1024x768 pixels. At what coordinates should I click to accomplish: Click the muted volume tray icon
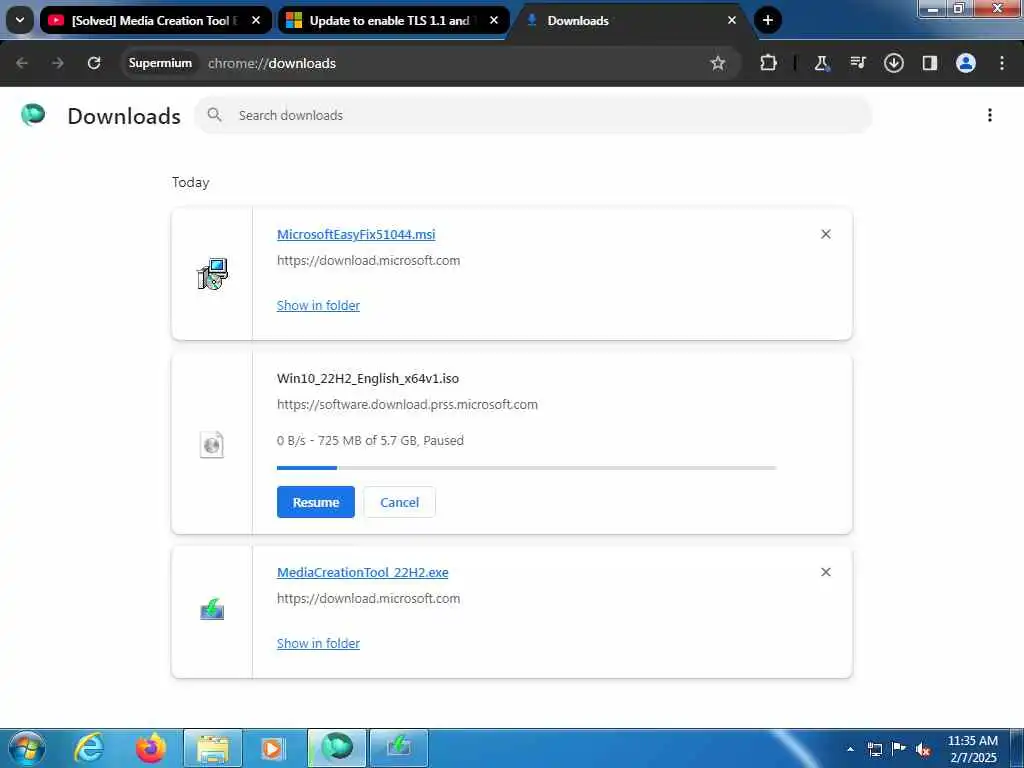coord(923,749)
